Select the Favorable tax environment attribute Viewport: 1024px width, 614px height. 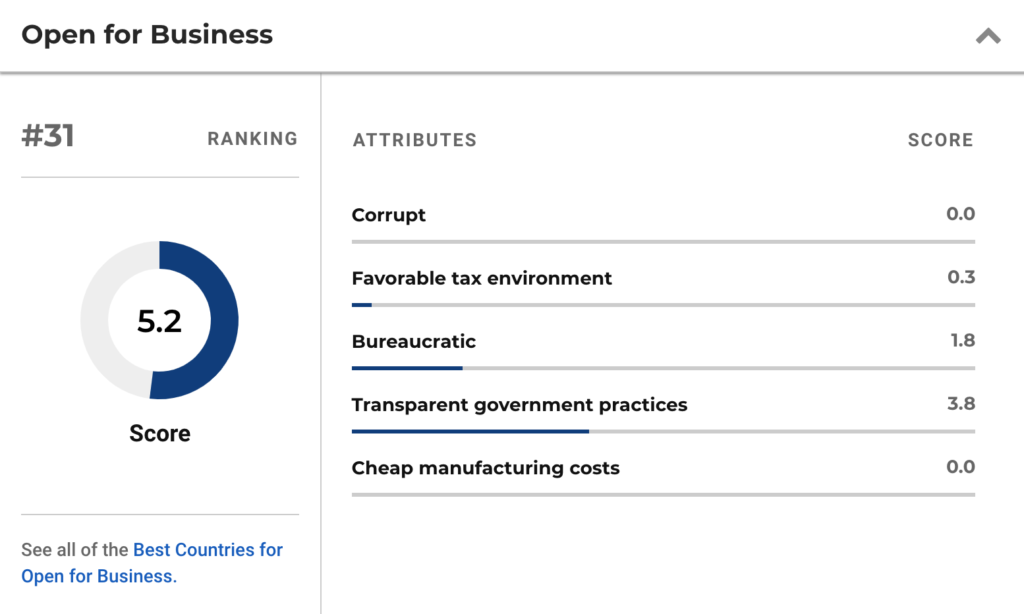point(481,278)
